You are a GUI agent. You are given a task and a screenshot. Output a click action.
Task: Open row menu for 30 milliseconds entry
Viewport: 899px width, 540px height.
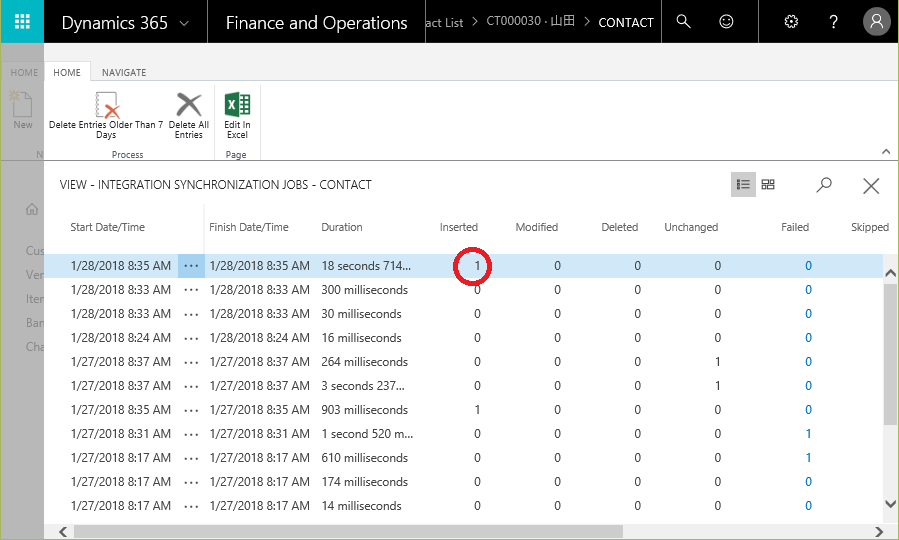pos(191,314)
